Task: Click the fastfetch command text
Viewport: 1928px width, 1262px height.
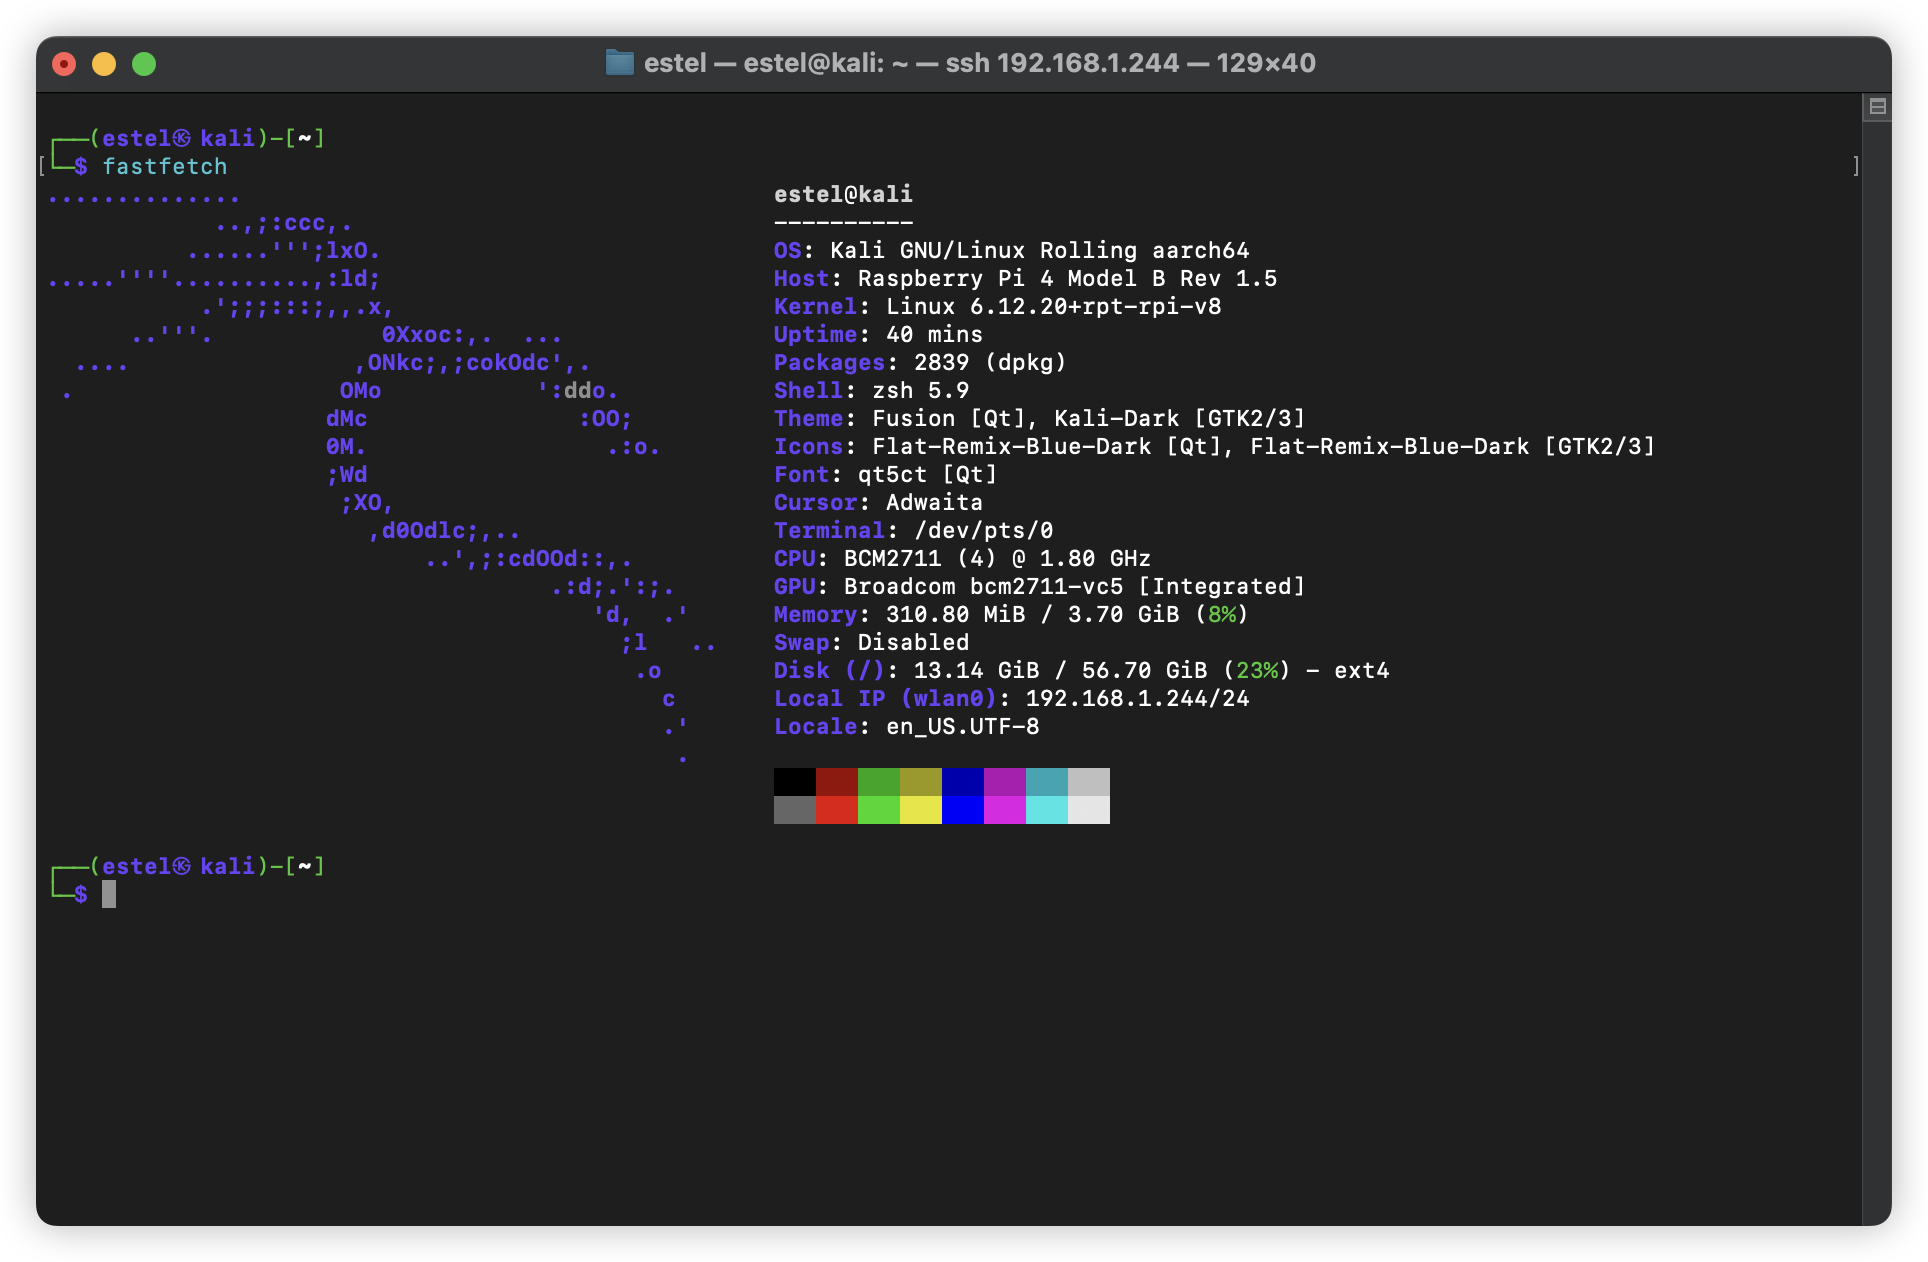Action: click(x=165, y=166)
